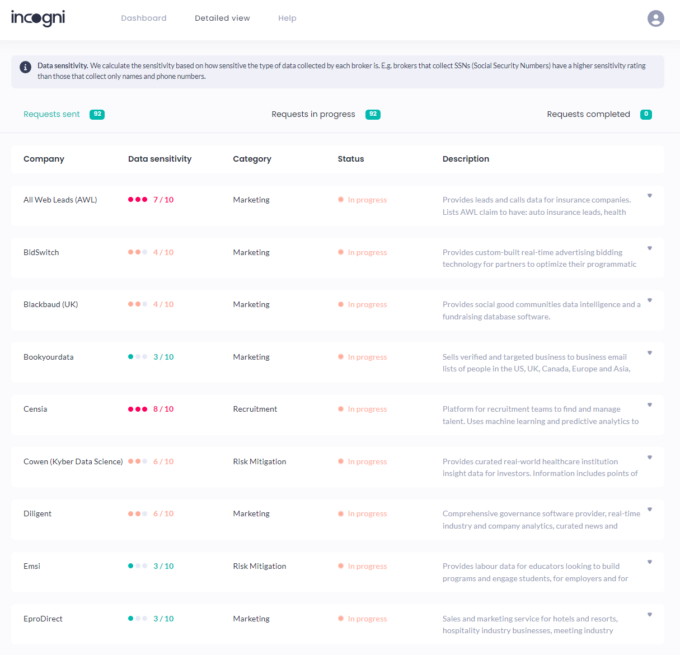Open the Help navigation item
This screenshot has height=655, width=680.
pyautogui.click(x=287, y=18)
